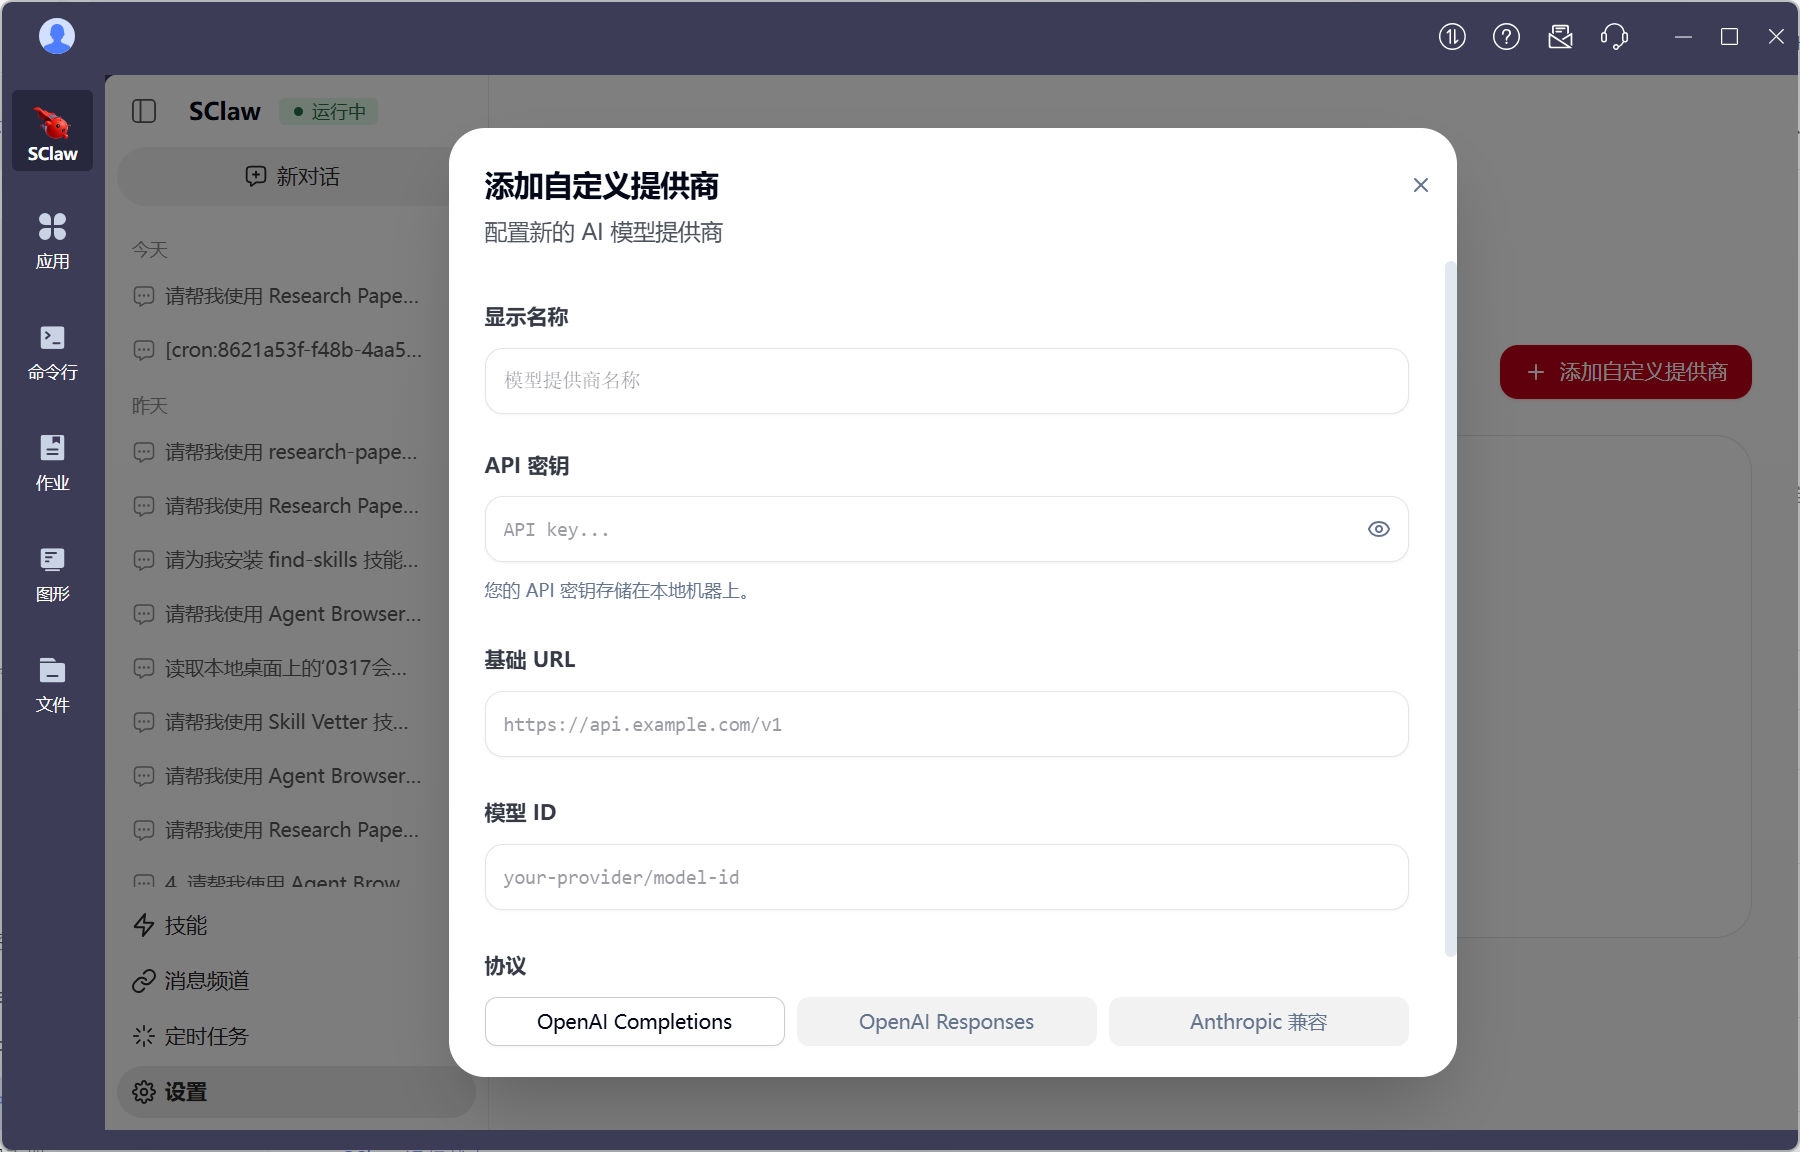Image resolution: width=1800 pixels, height=1152 pixels.
Task: Open the 作业 jobs section
Action: pos(52,463)
